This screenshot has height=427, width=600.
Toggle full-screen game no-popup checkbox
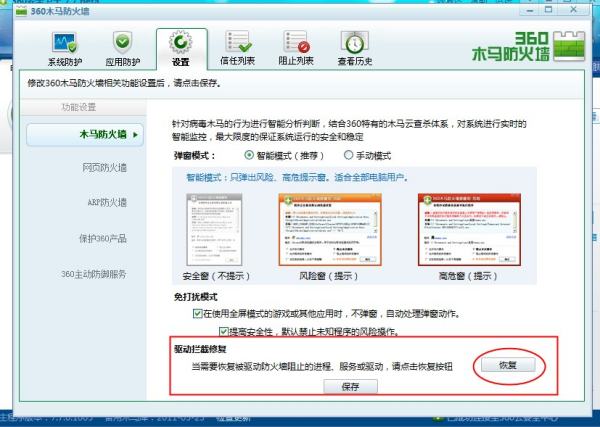tap(197, 314)
